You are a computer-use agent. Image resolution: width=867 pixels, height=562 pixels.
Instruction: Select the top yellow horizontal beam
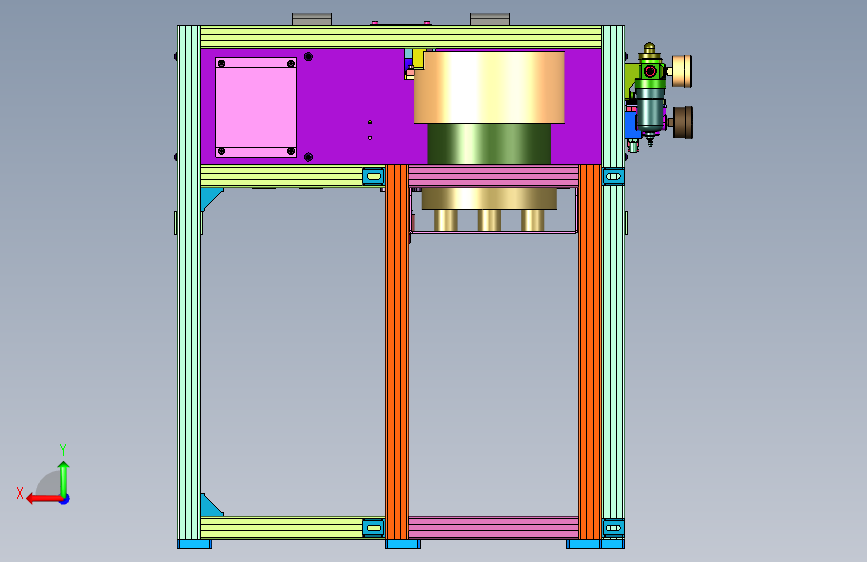click(x=401, y=37)
